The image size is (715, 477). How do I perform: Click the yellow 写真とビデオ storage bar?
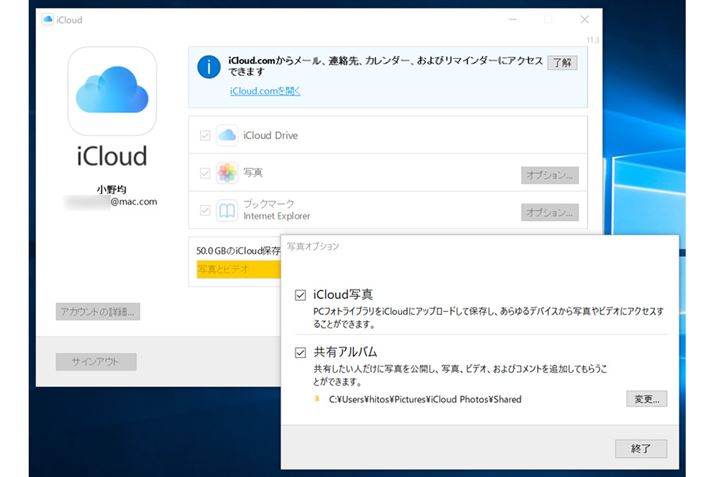click(x=239, y=269)
